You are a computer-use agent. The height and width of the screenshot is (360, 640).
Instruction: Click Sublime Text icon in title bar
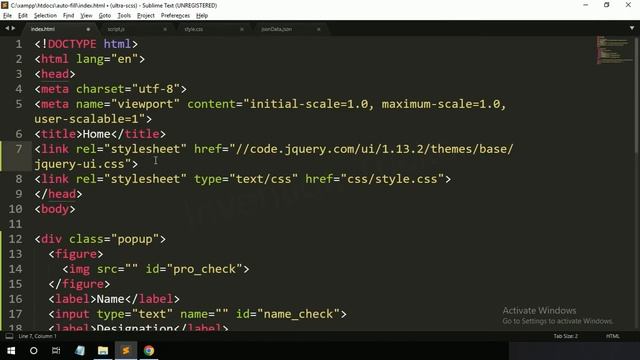tap(5, 5)
